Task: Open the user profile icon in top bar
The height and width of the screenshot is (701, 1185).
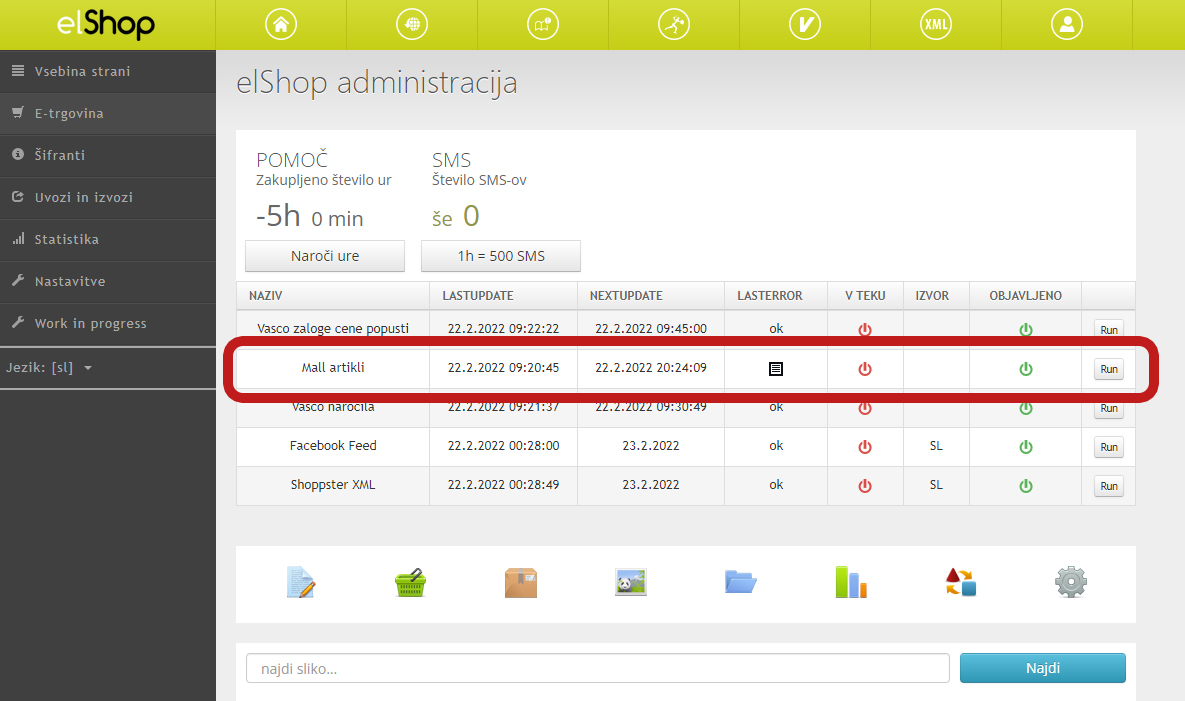Action: click(1067, 24)
